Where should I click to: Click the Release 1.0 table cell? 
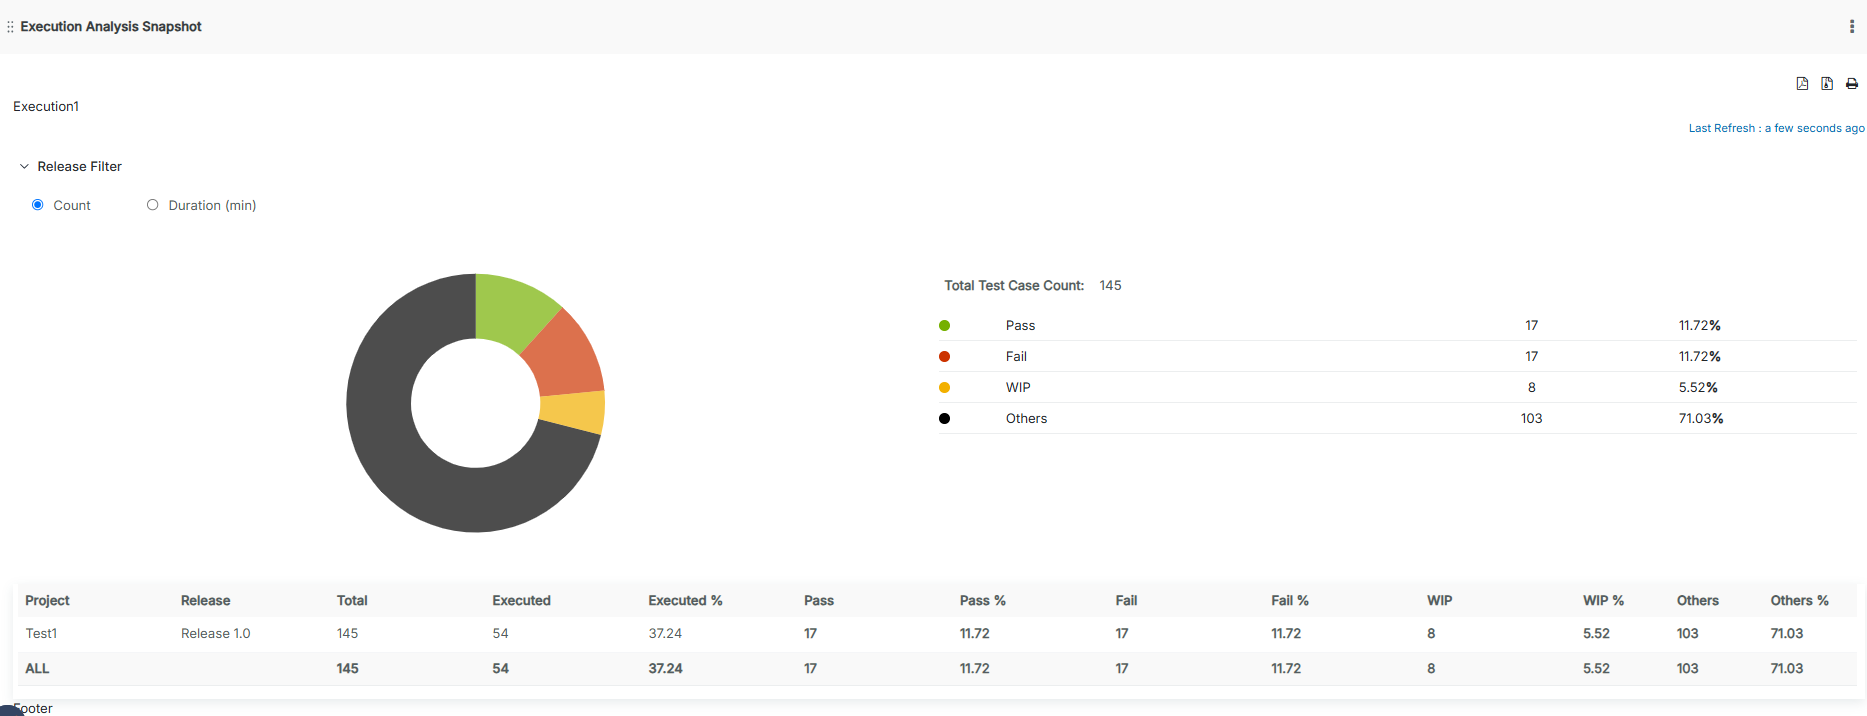point(215,634)
